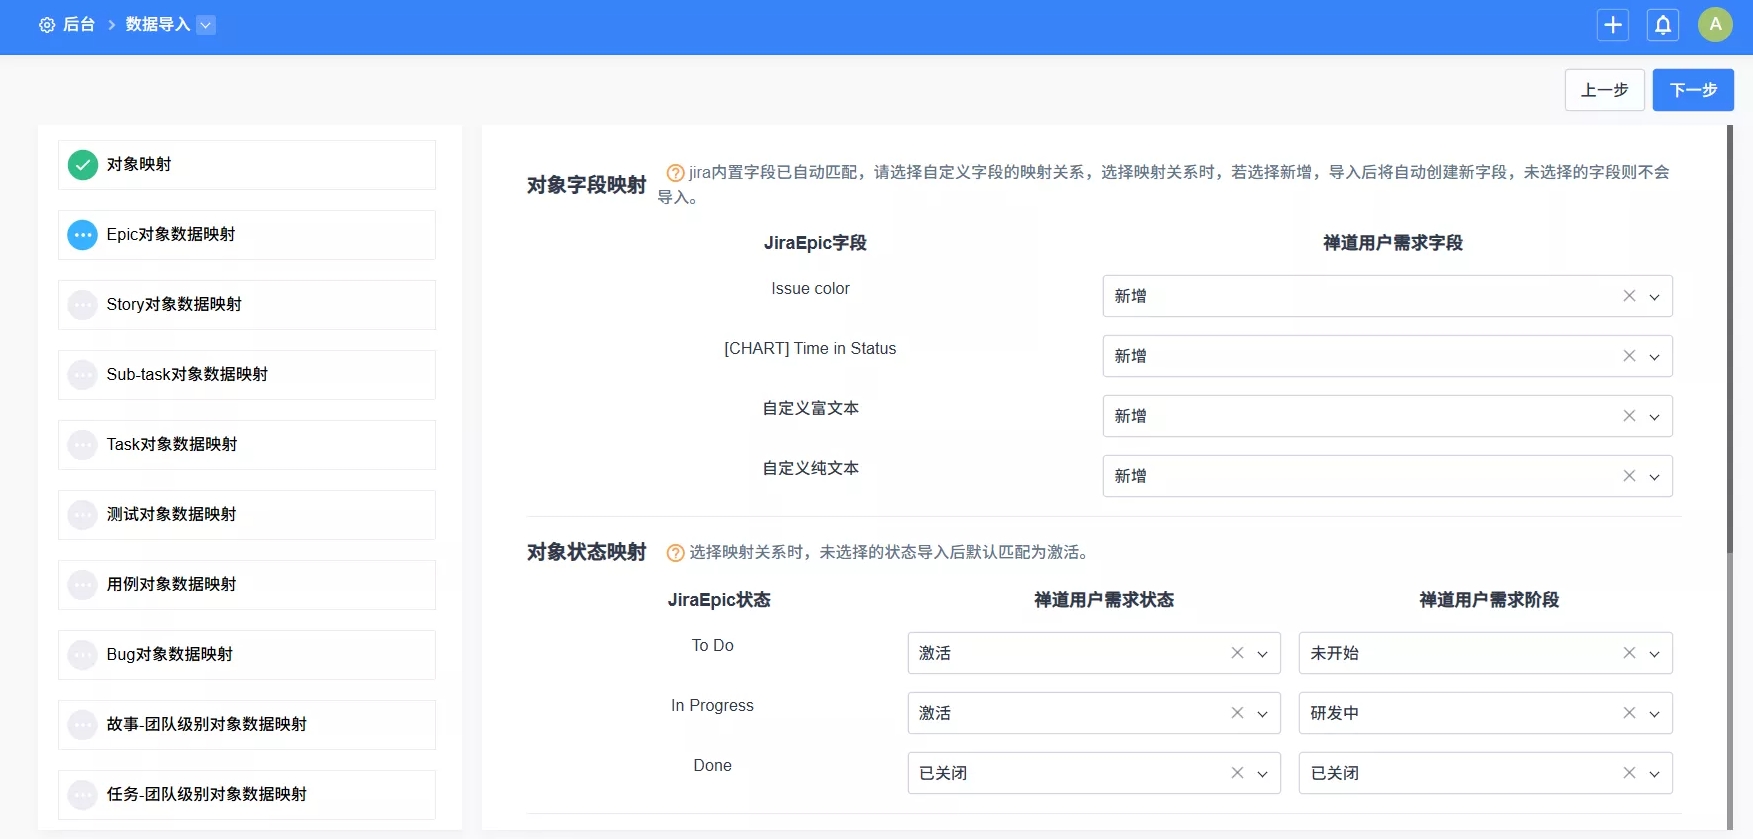Viewport: 1753px width, 839px height.
Task: Click the 上一步 button
Action: 1604,90
